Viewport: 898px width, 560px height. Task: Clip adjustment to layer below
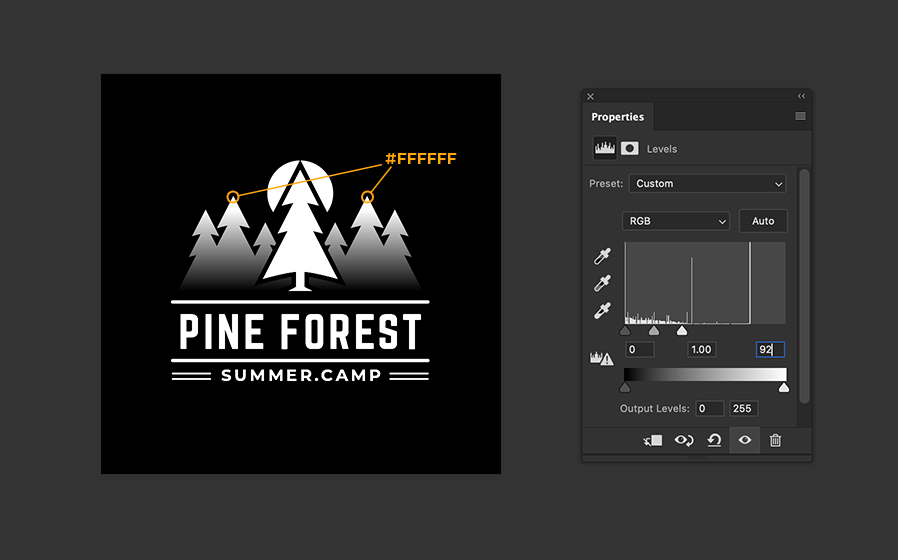pos(652,440)
